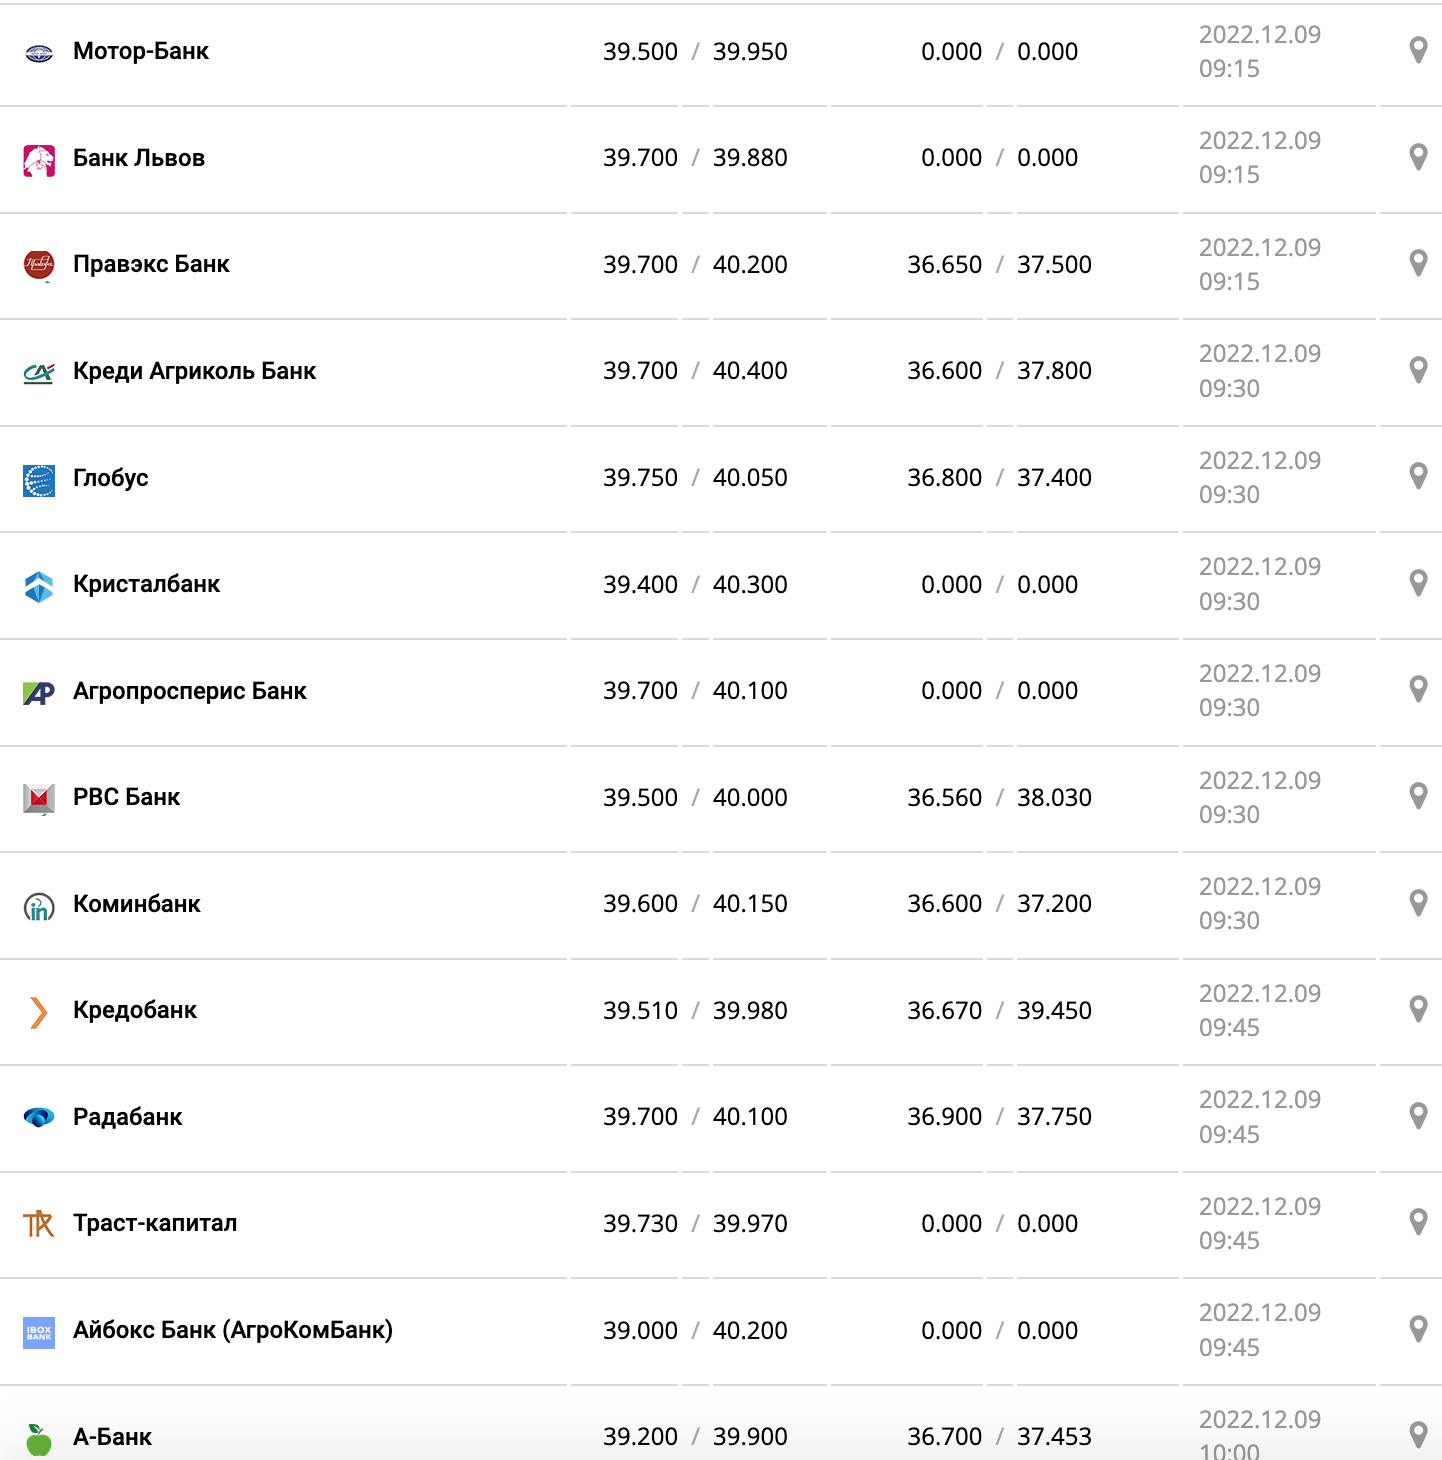Click the Айбокс Банк logo

point(39,1331)
